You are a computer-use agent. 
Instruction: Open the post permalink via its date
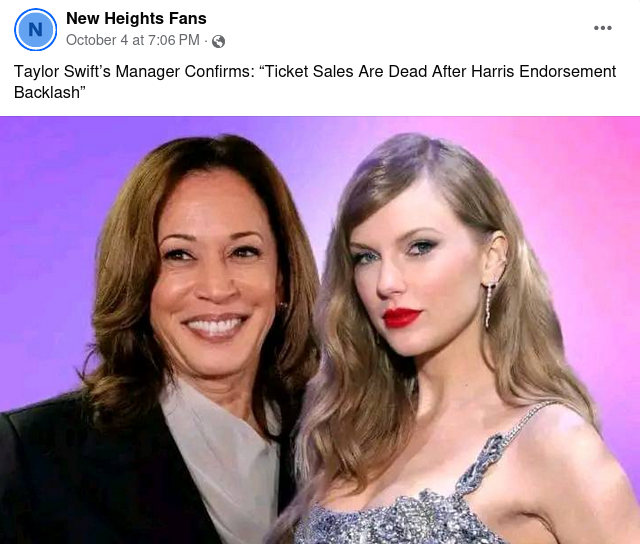[133, 41]
